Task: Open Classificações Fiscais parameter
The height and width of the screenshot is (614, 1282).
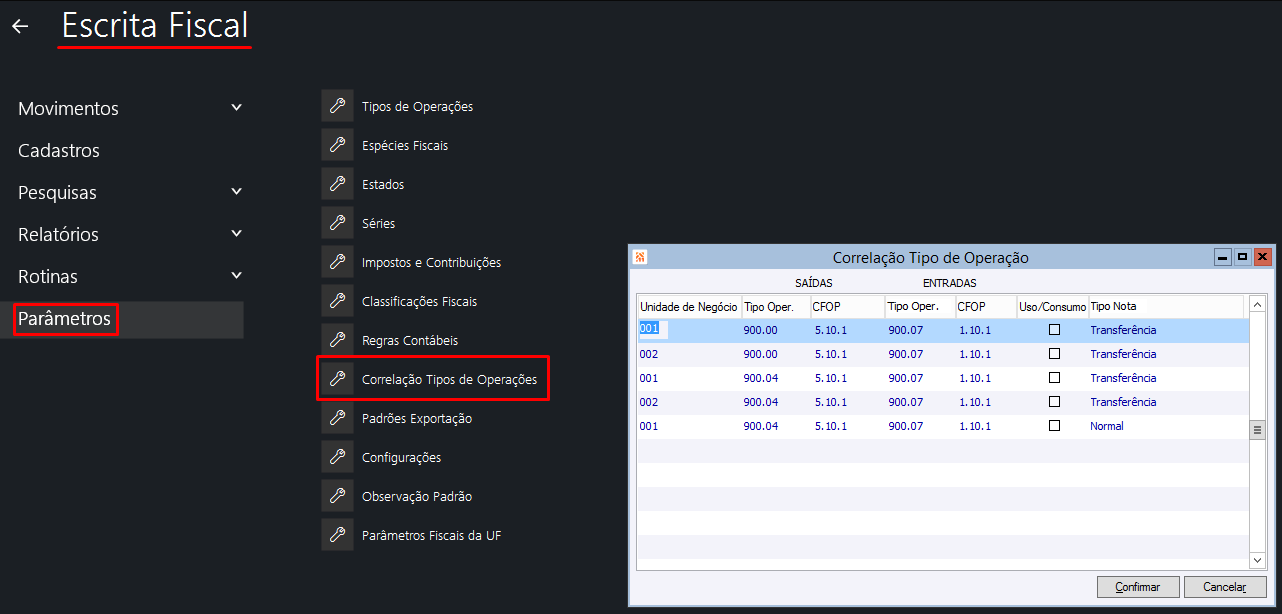Action: tap(419, 301)
